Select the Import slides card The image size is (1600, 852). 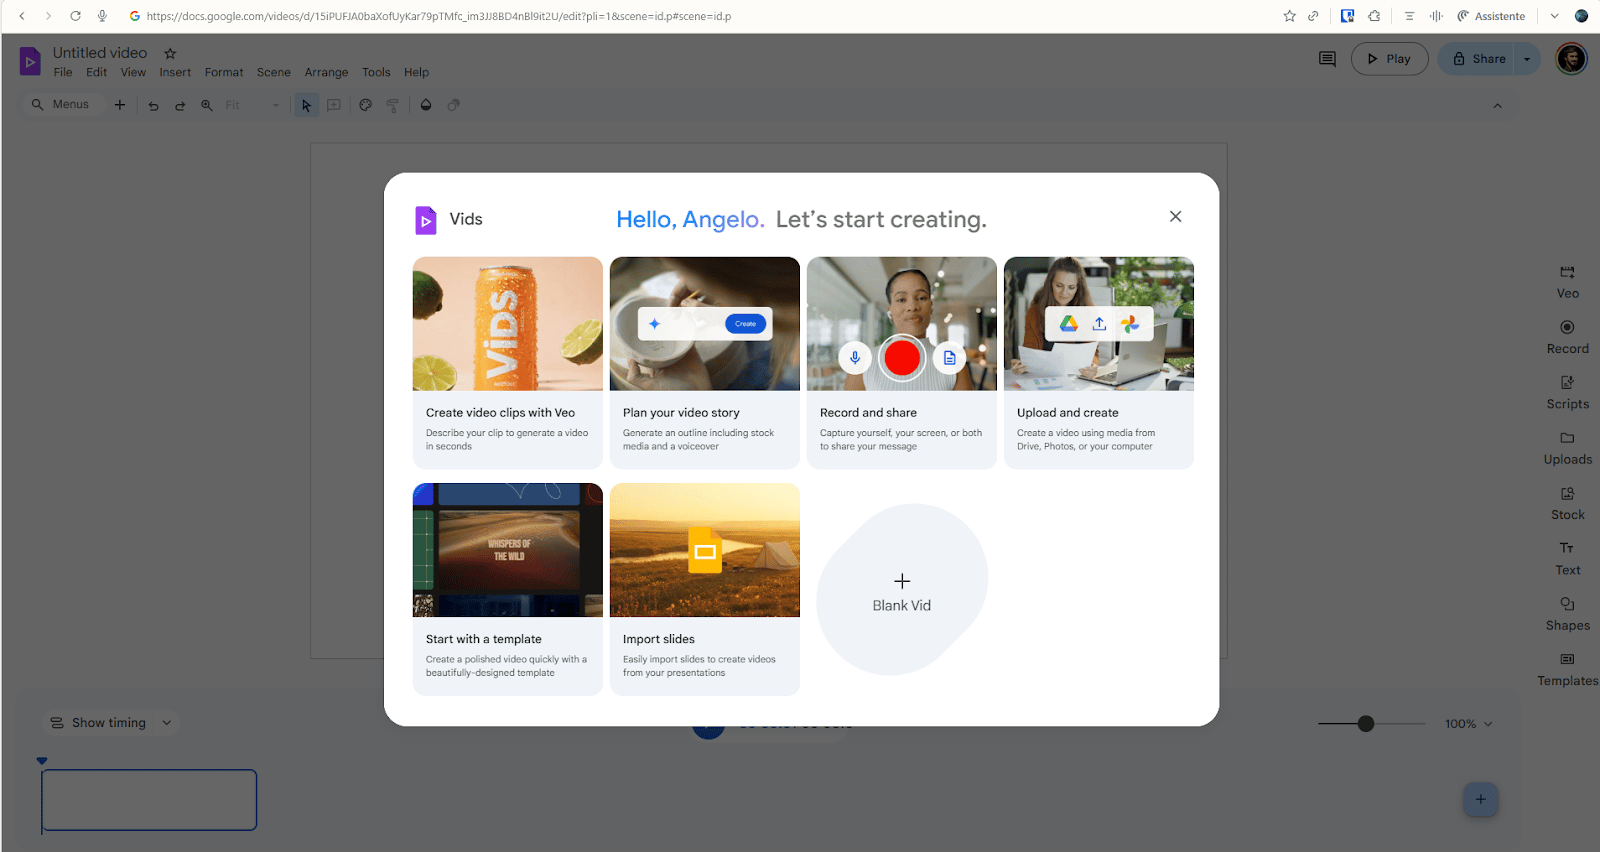click(705, 589)
